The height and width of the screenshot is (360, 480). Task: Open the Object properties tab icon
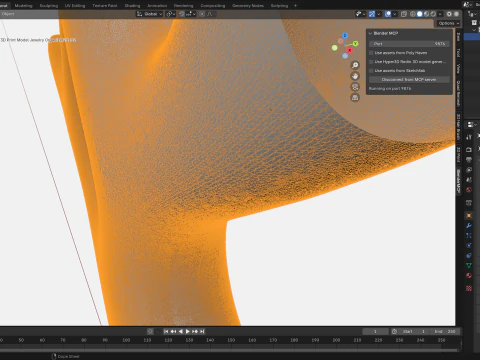pos(469,216)
